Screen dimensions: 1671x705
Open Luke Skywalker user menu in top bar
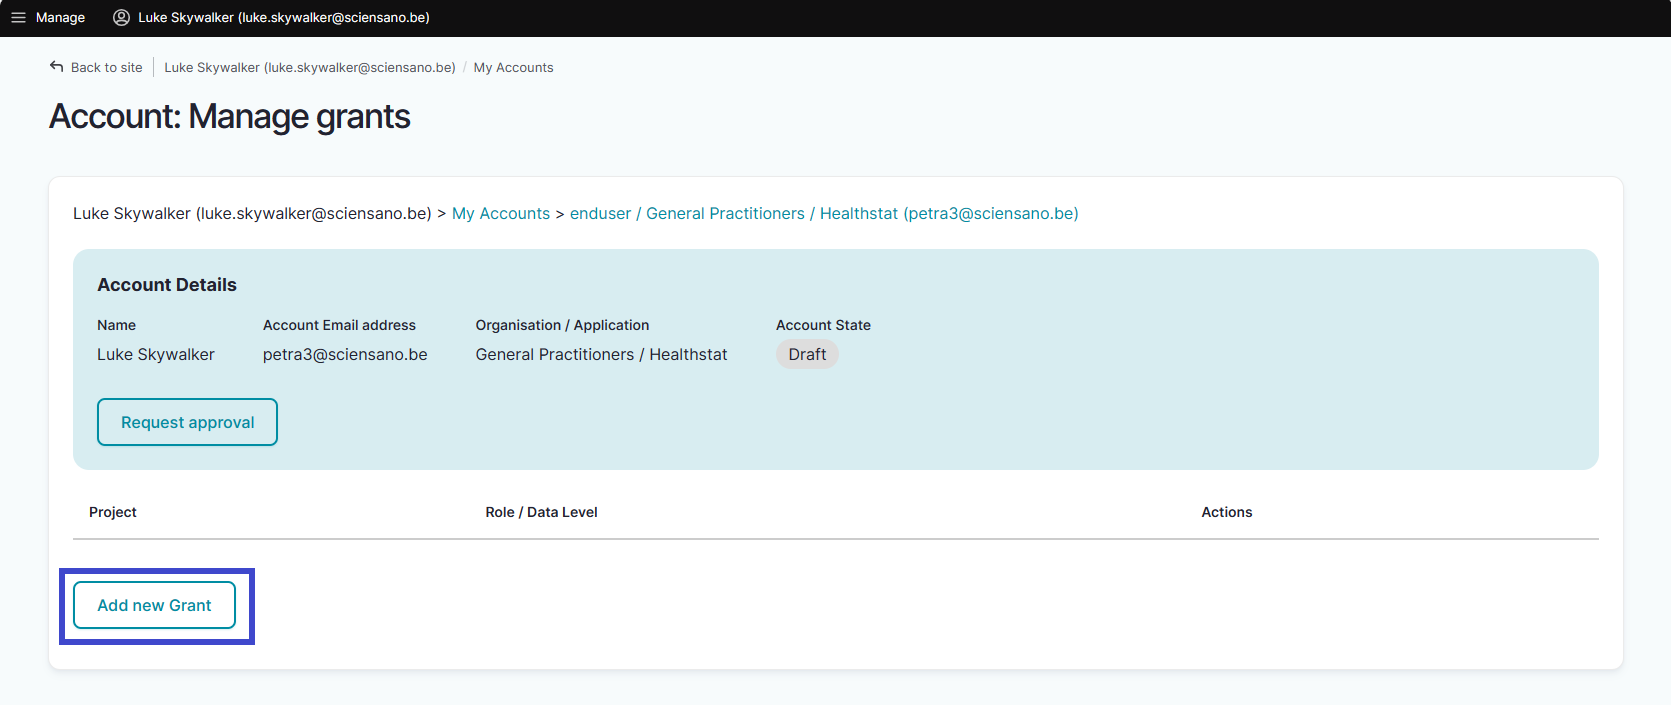pos(283,18)
